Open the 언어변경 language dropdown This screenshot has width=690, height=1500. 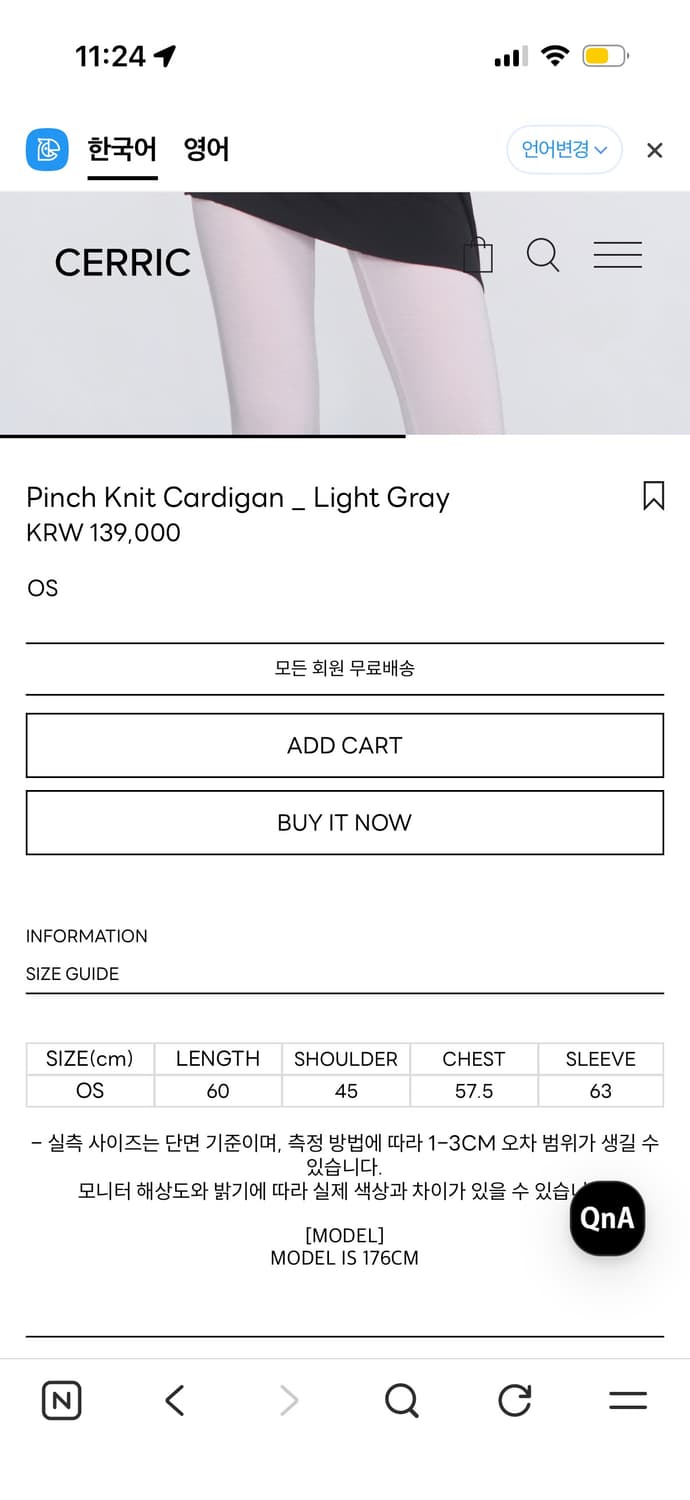click(564, 149)
